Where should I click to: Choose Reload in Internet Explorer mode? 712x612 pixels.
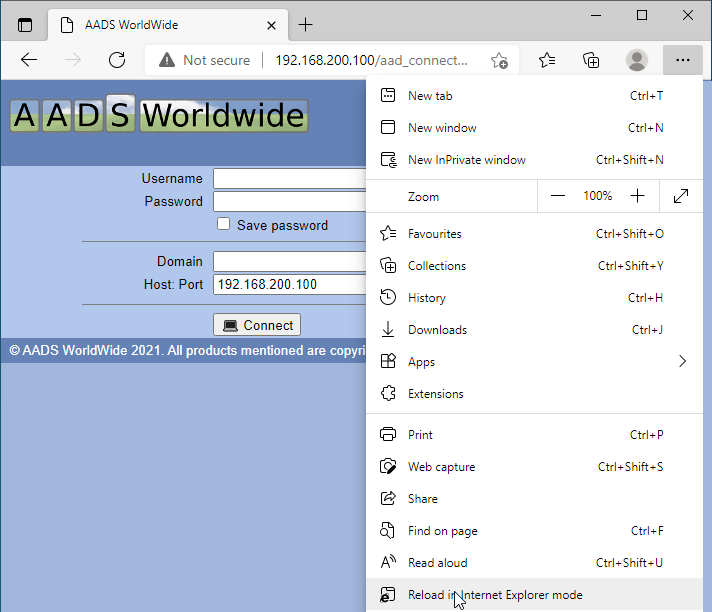coord(494,595)
